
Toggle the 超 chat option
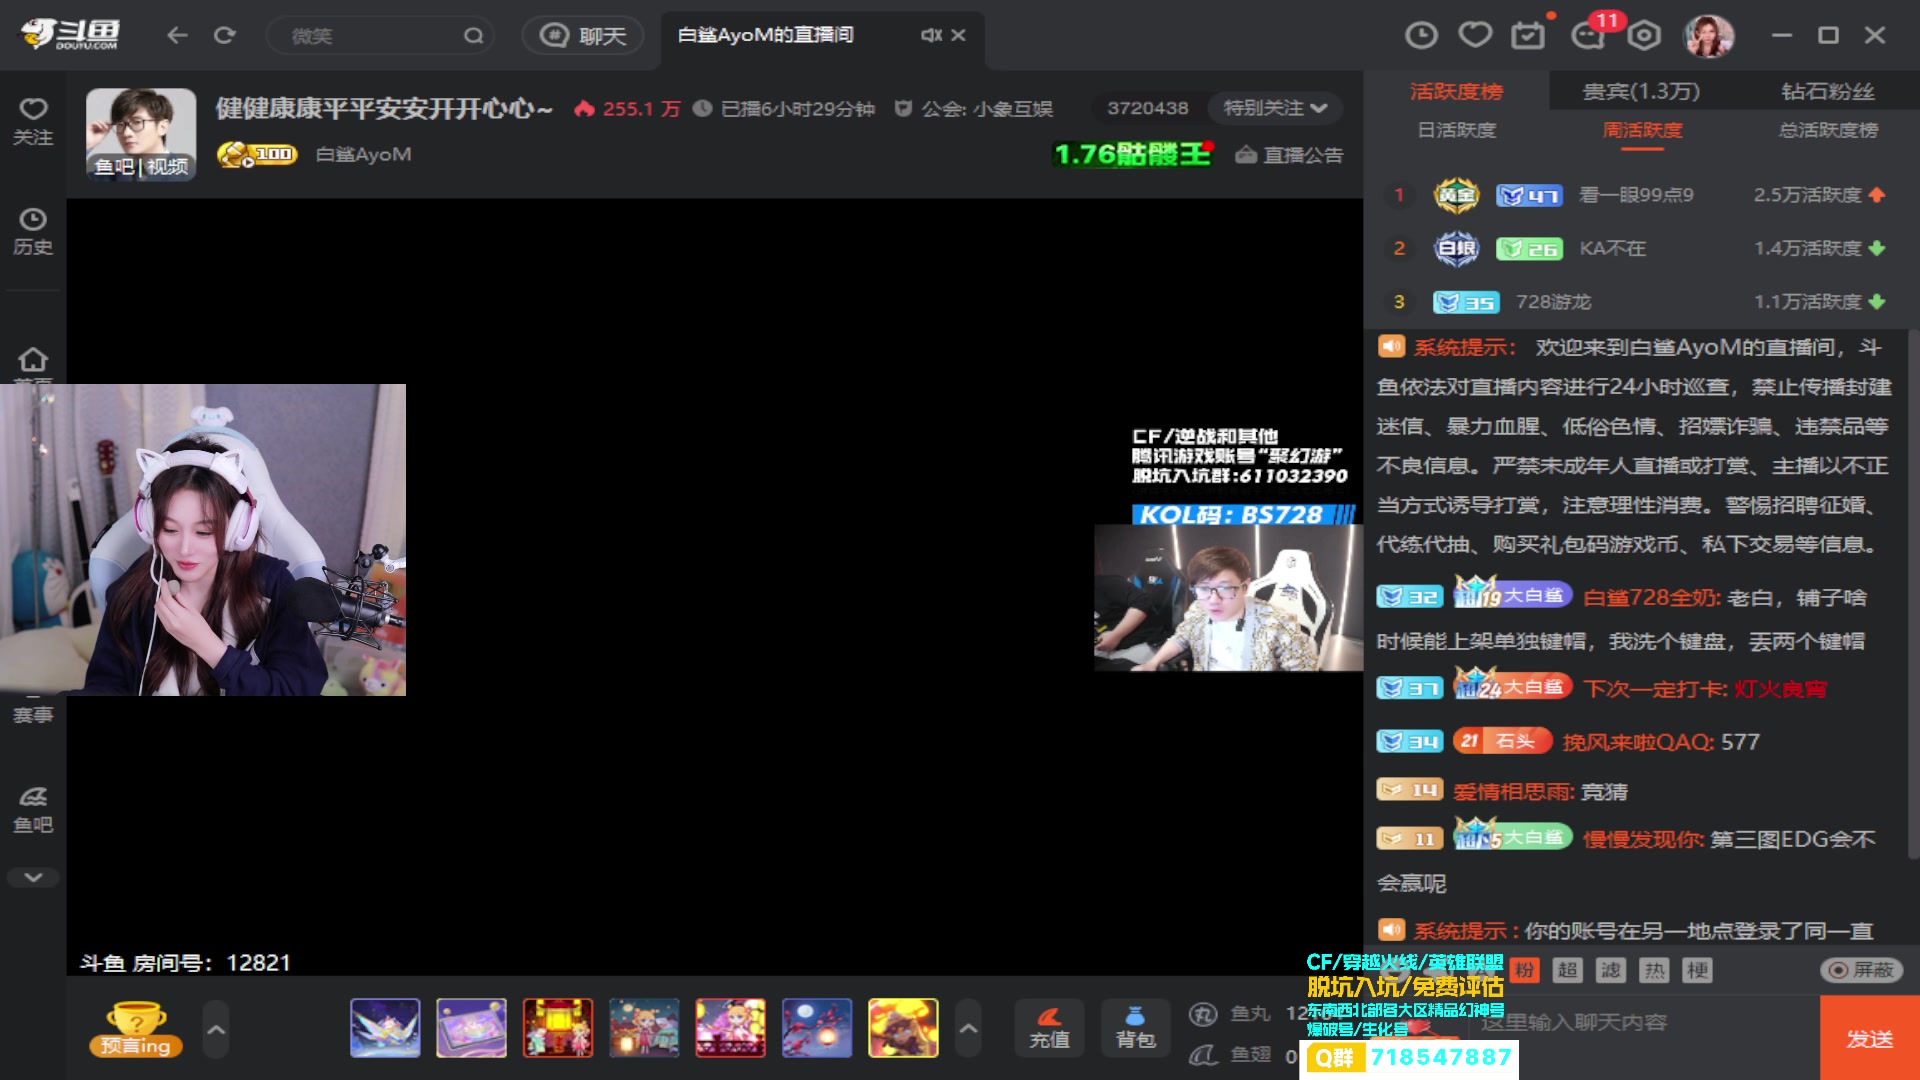point(1567,970)
